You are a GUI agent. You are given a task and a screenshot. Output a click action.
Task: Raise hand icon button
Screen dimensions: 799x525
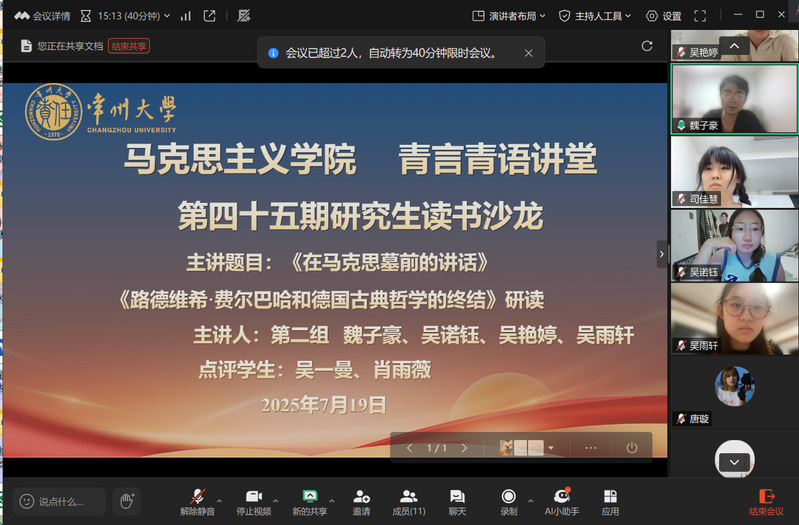tap(127, 502)
